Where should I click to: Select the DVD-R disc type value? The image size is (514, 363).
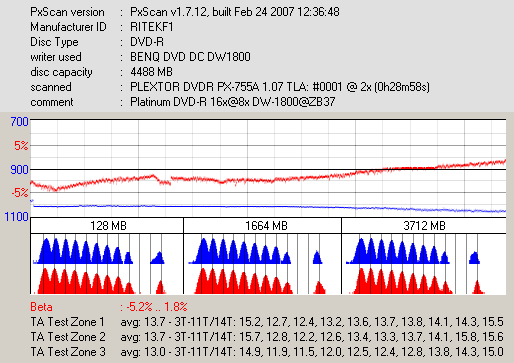click(x=147, y=42)
